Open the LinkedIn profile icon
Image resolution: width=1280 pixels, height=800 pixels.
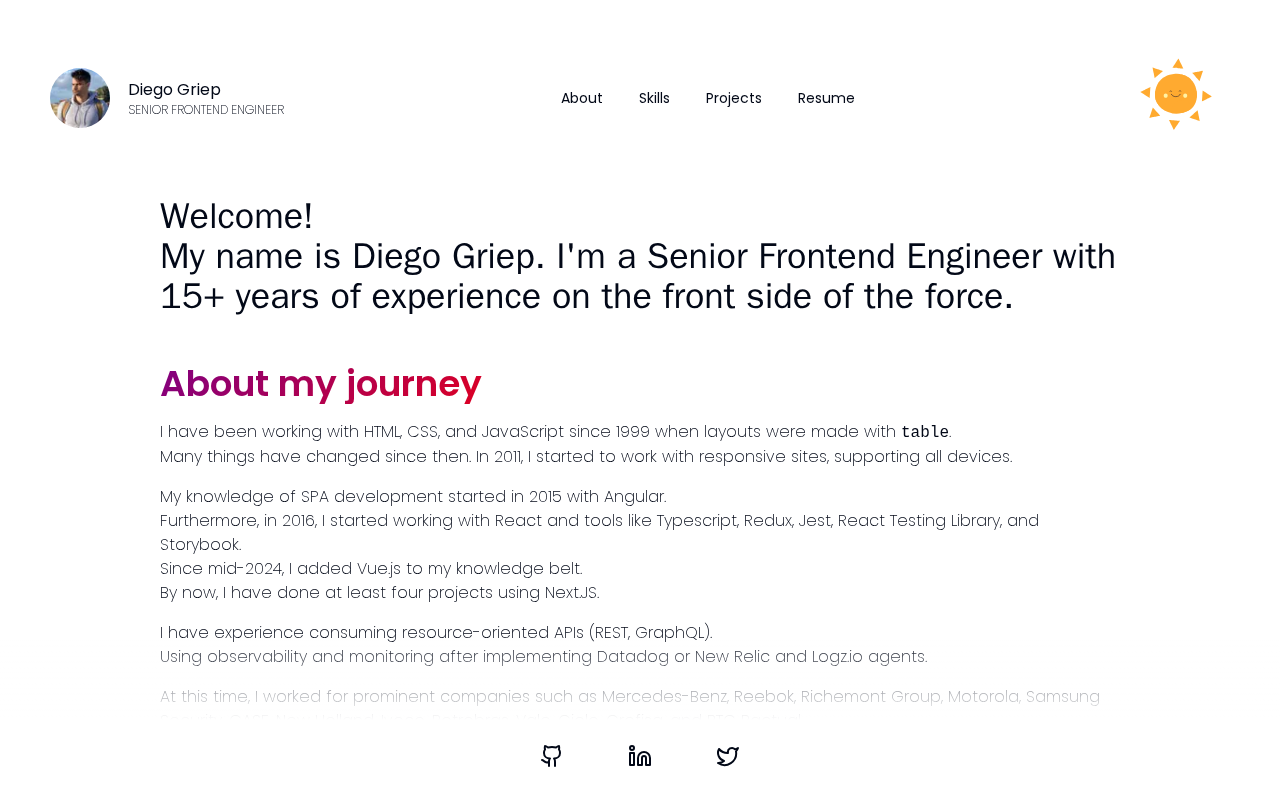click(640, 756)
